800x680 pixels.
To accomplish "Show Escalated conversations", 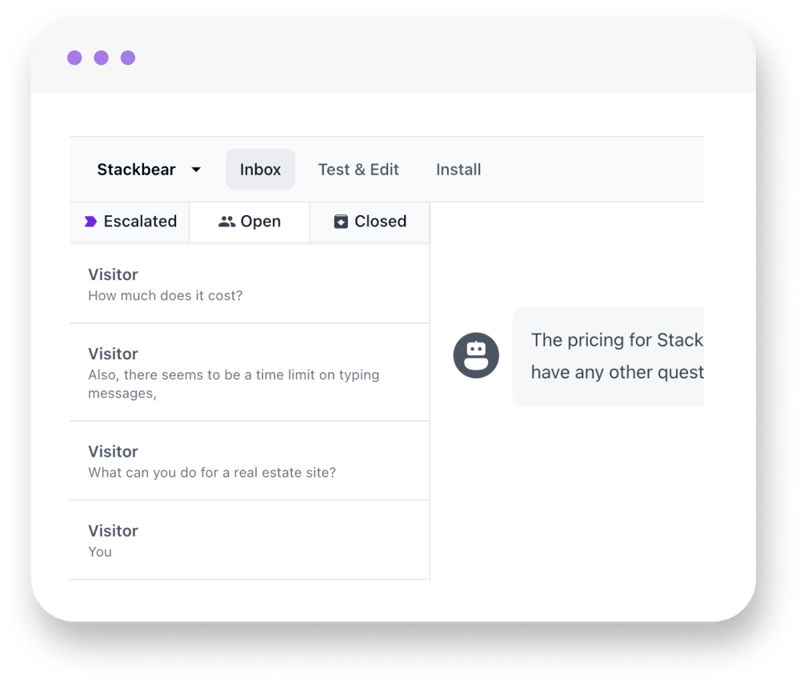I will coord(130,222).
